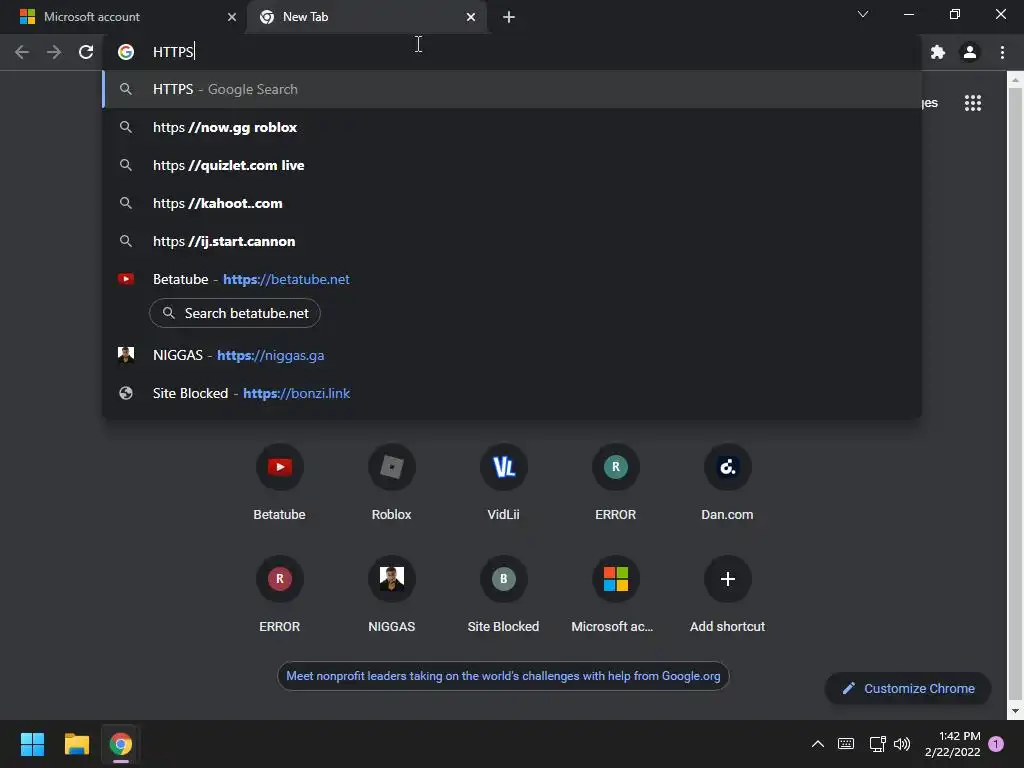Open Chrome three-dot menu

tap(1002, 52)
